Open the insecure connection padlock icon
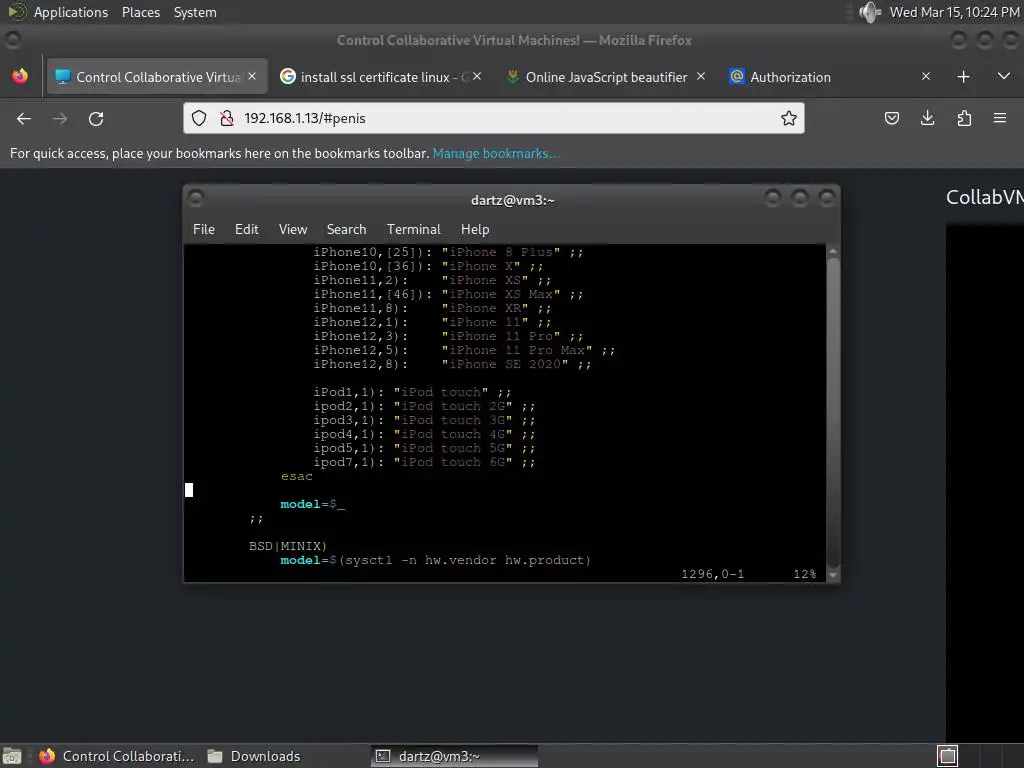Image resolution: width=1024 pixels, height=768 pixels. coord(227,118)
